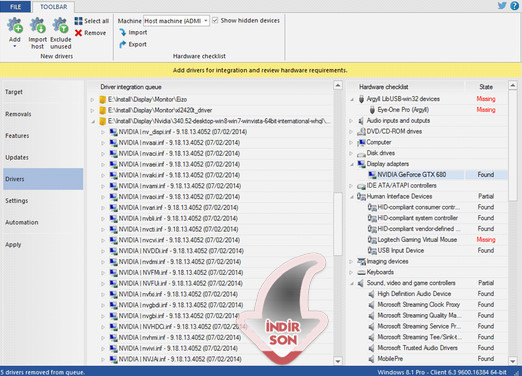Click the nv_dispi.inf driver icon

114,132
